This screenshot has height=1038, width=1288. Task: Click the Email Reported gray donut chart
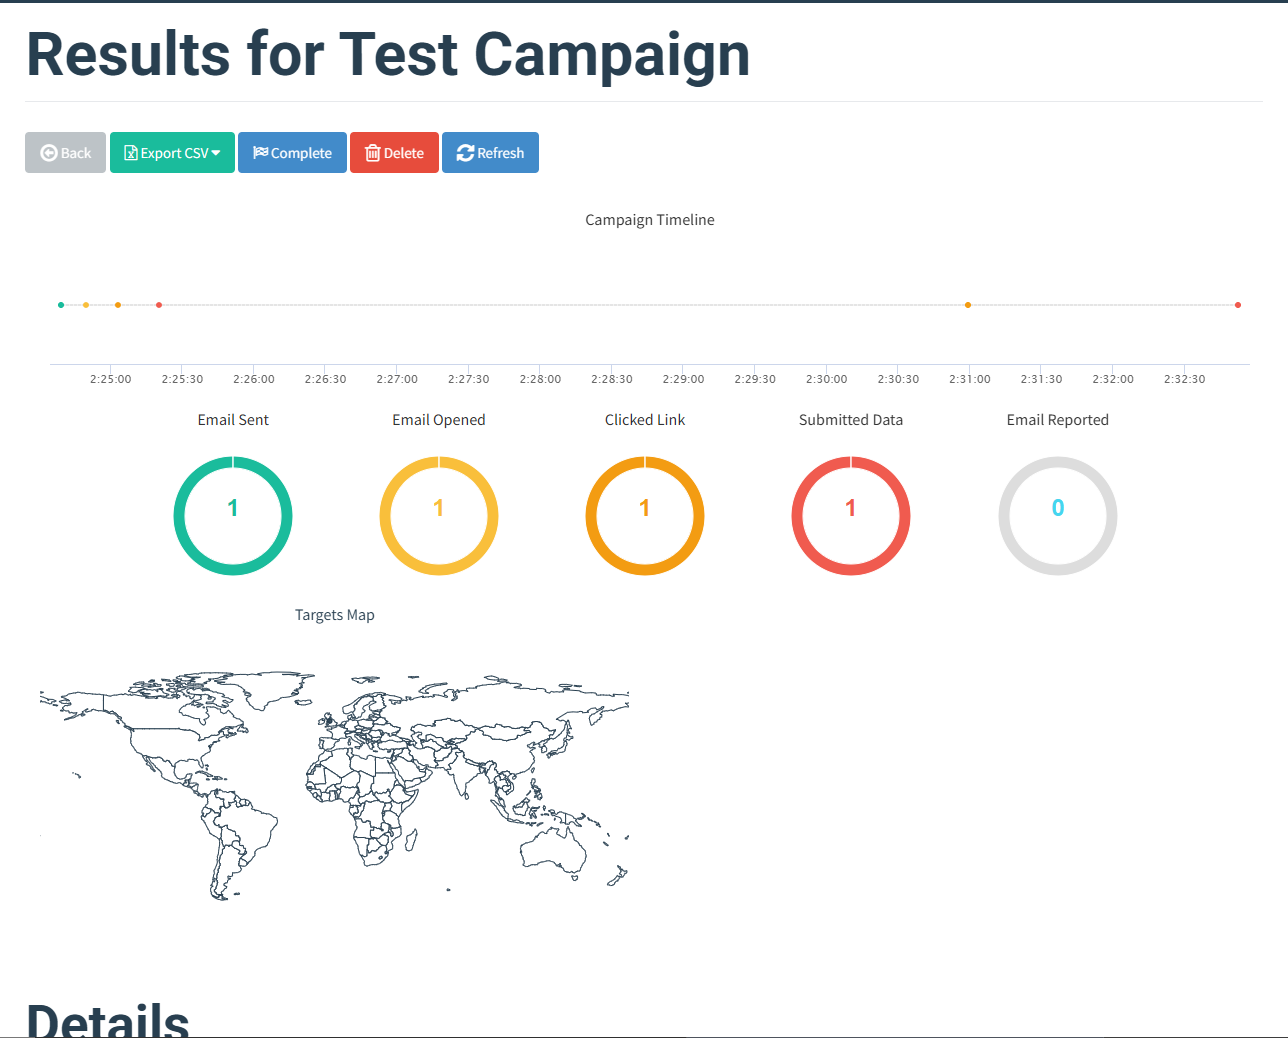[x=1058, y=516]
